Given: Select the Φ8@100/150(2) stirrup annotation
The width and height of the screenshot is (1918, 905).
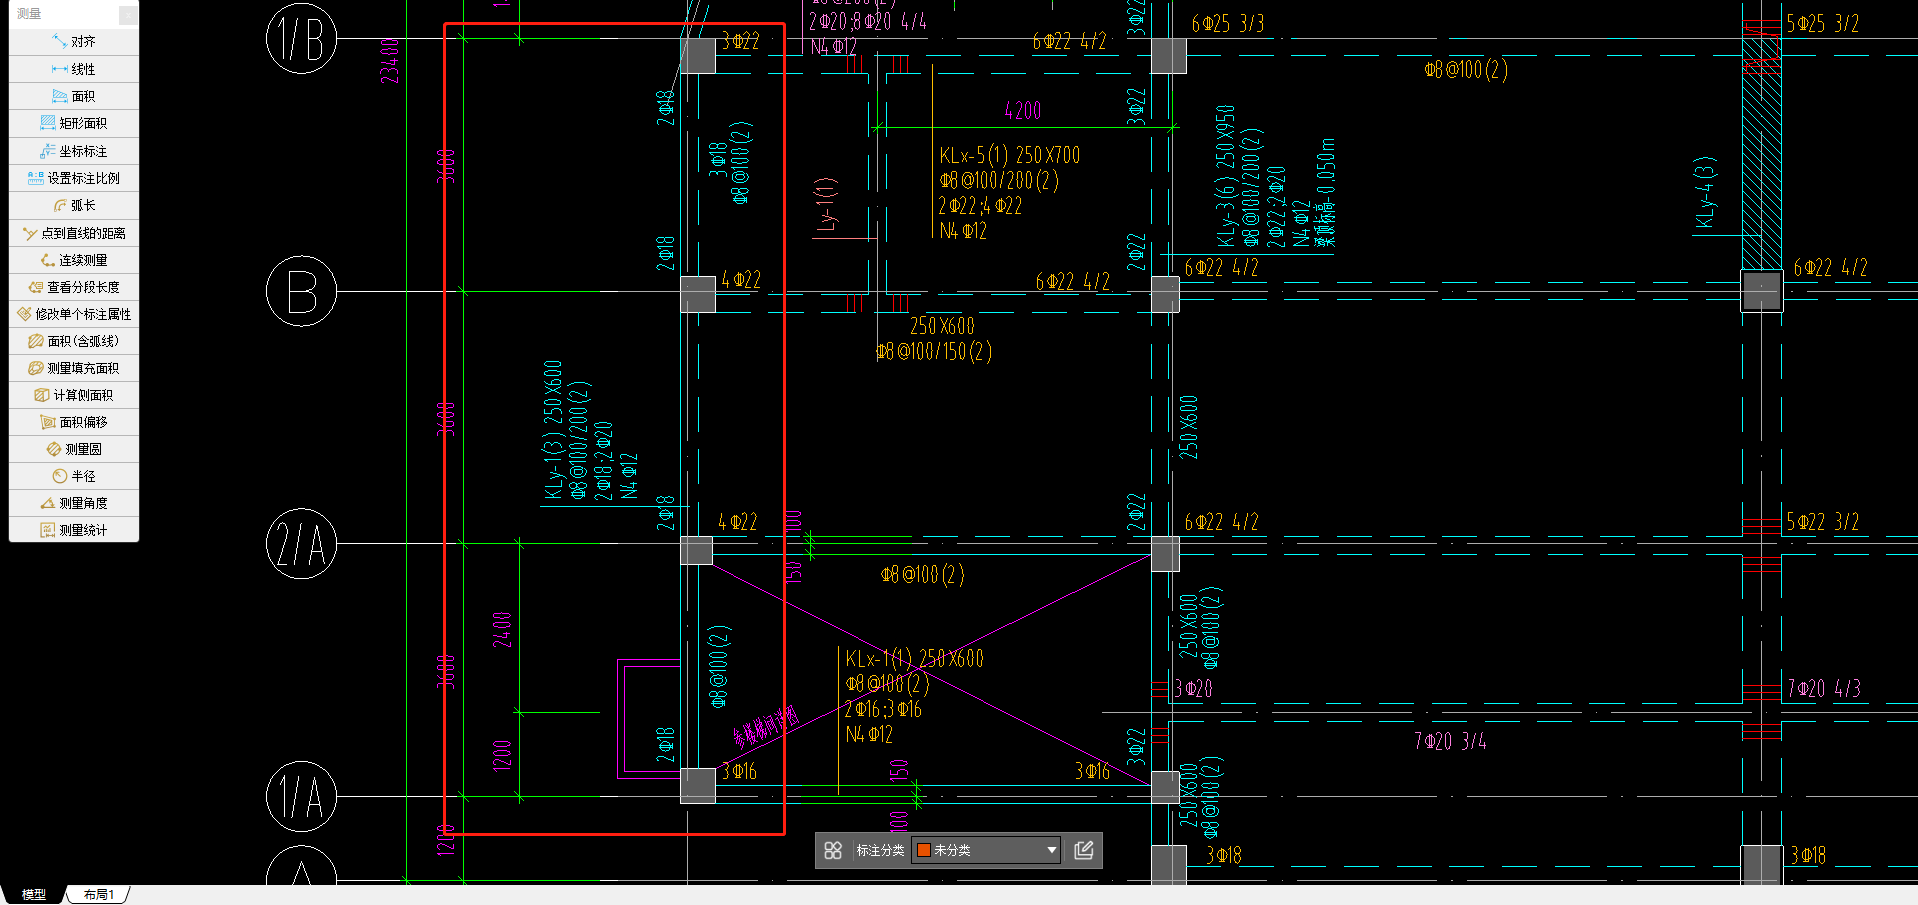Looking at the screenshot, I should 934,351.
